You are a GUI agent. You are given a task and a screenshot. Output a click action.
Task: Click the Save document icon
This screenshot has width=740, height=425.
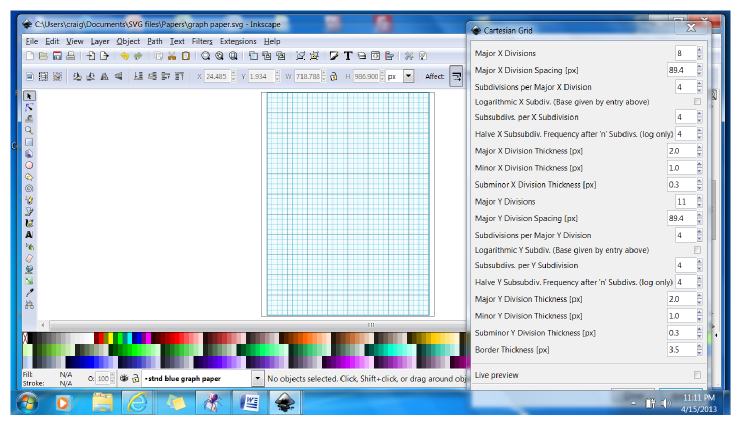tap(57, 56)
